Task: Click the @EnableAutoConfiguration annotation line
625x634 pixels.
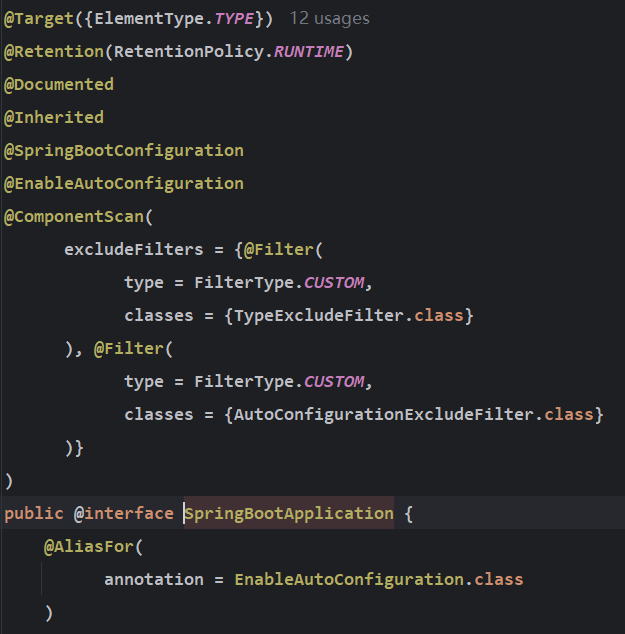Action: click(124, 184)
